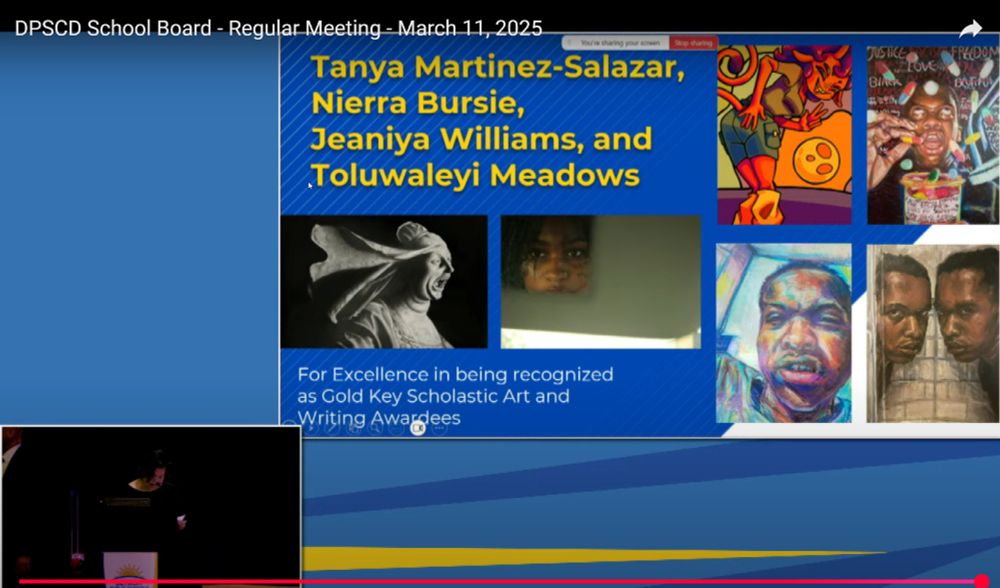Click the red Stop sharing button
This screenshot has height=588, width=1000.
[x=693, y=43]
